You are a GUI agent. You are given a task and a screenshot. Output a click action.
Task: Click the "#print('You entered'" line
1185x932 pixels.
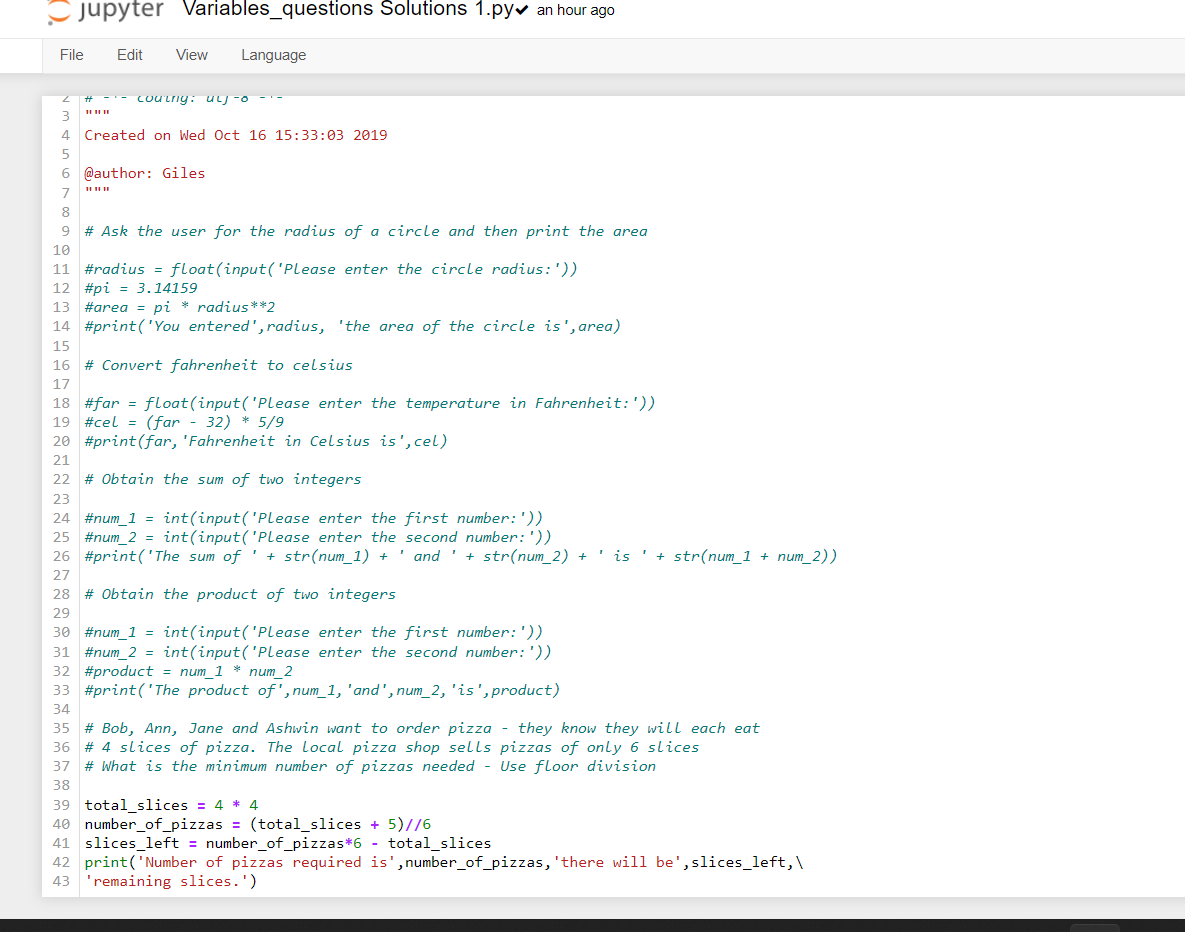click(352, 326)
